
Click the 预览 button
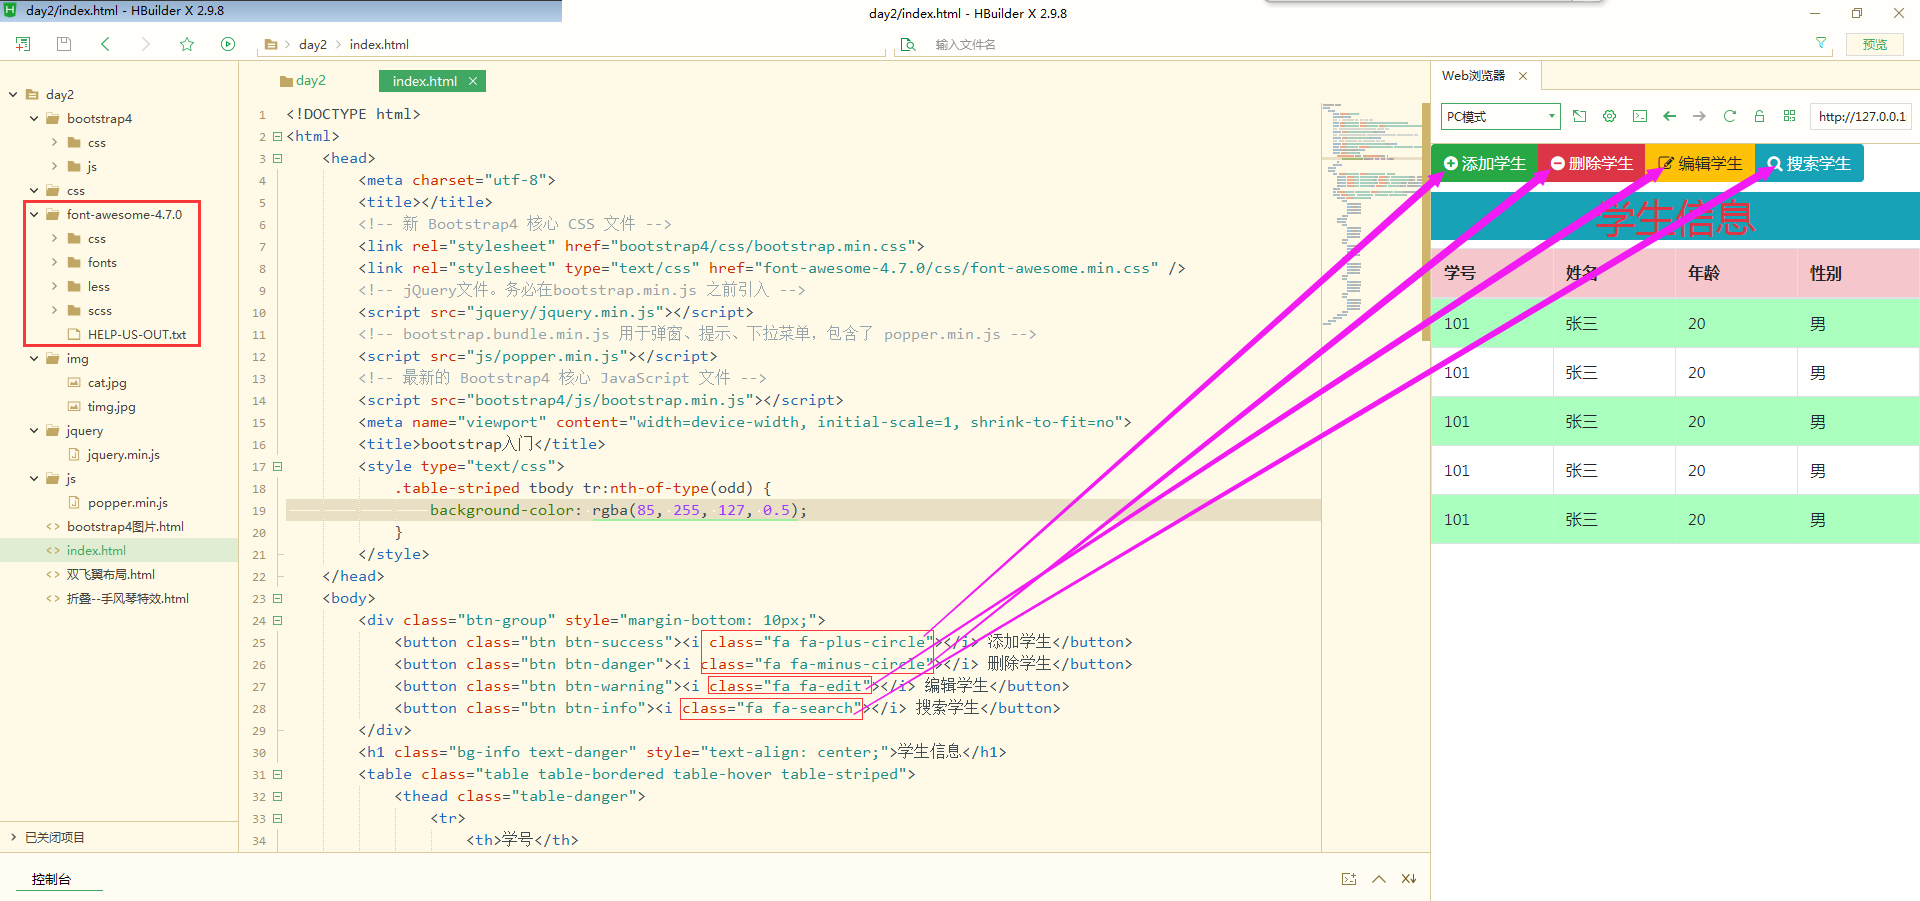tap(1875, 44)
